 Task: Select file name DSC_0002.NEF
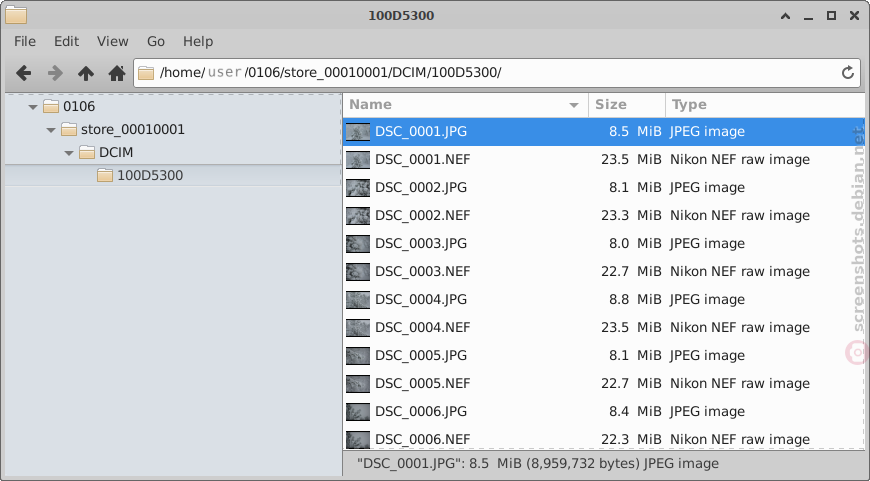423,216
